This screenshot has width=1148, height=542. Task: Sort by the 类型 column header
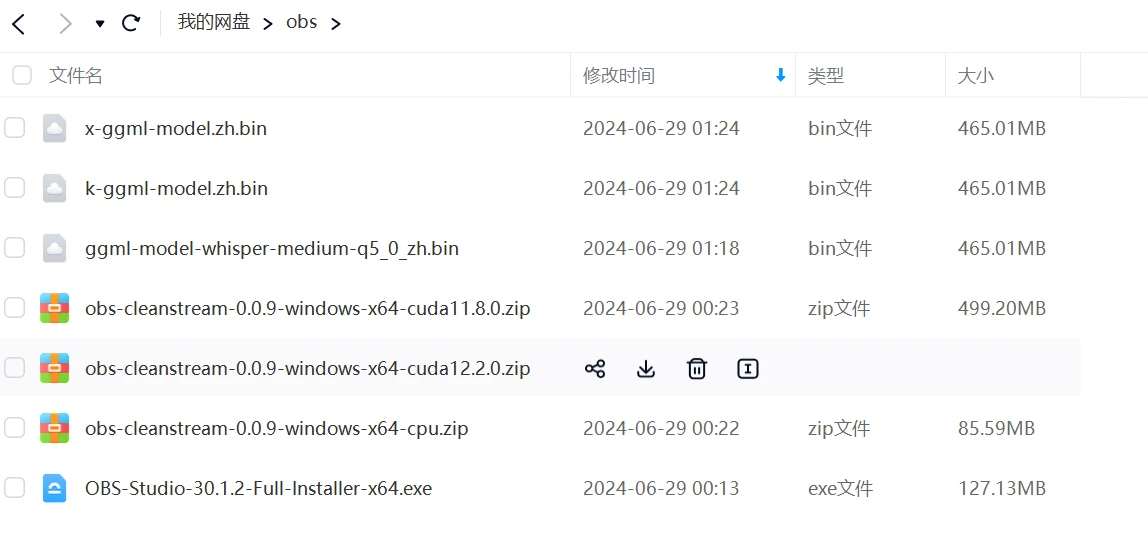826,75
